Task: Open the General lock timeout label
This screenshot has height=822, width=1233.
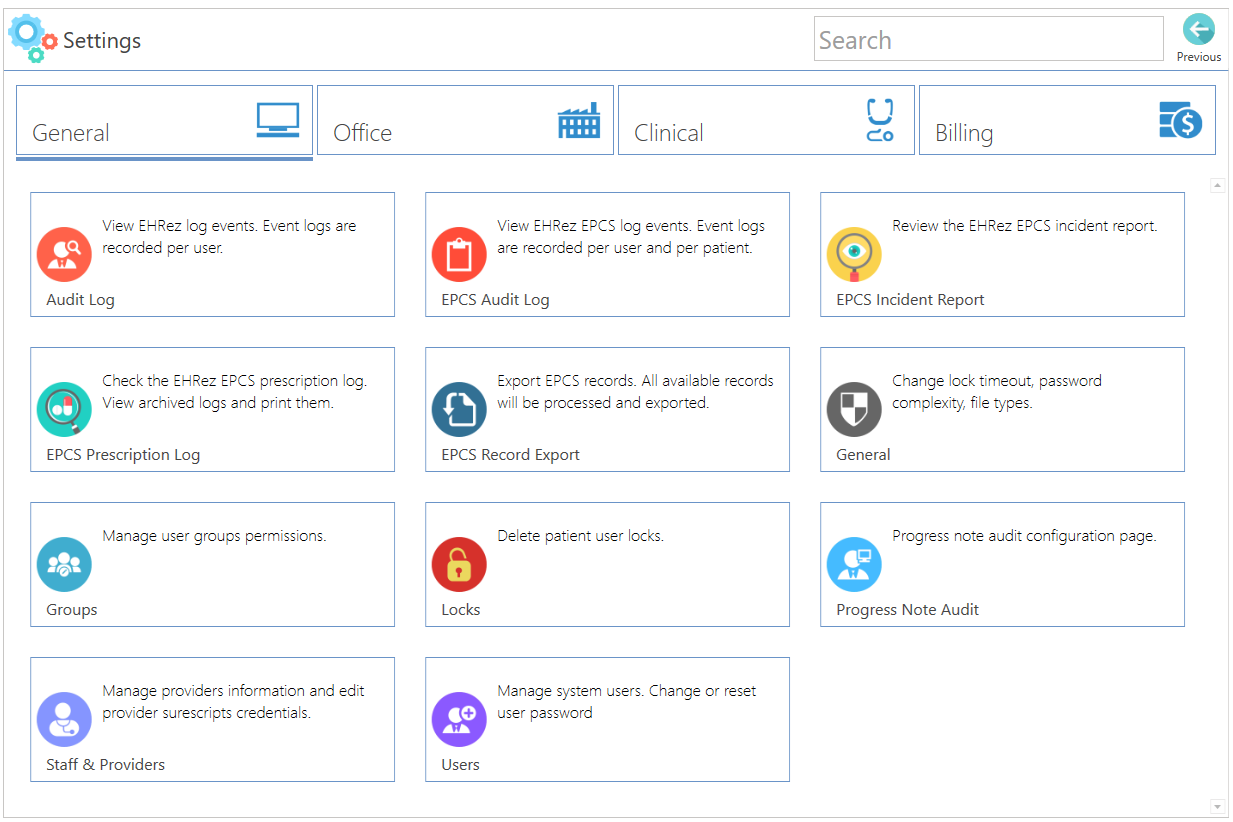Action: click(863, 455)
